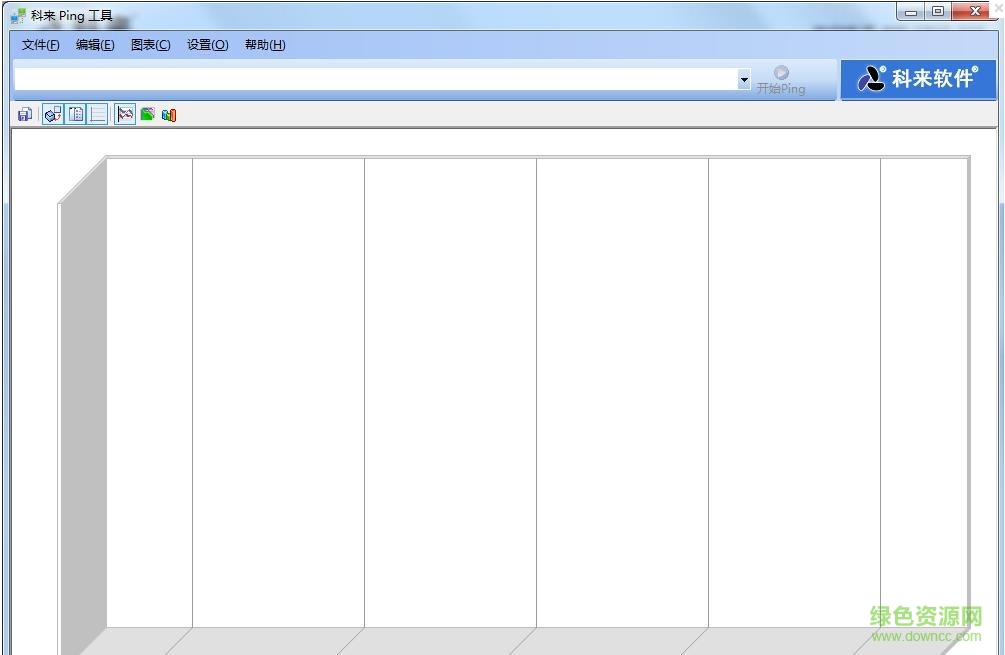Select the green area chart type icon
The width and height of the screenshot is (1005, 655).
(x=147, y=115)
